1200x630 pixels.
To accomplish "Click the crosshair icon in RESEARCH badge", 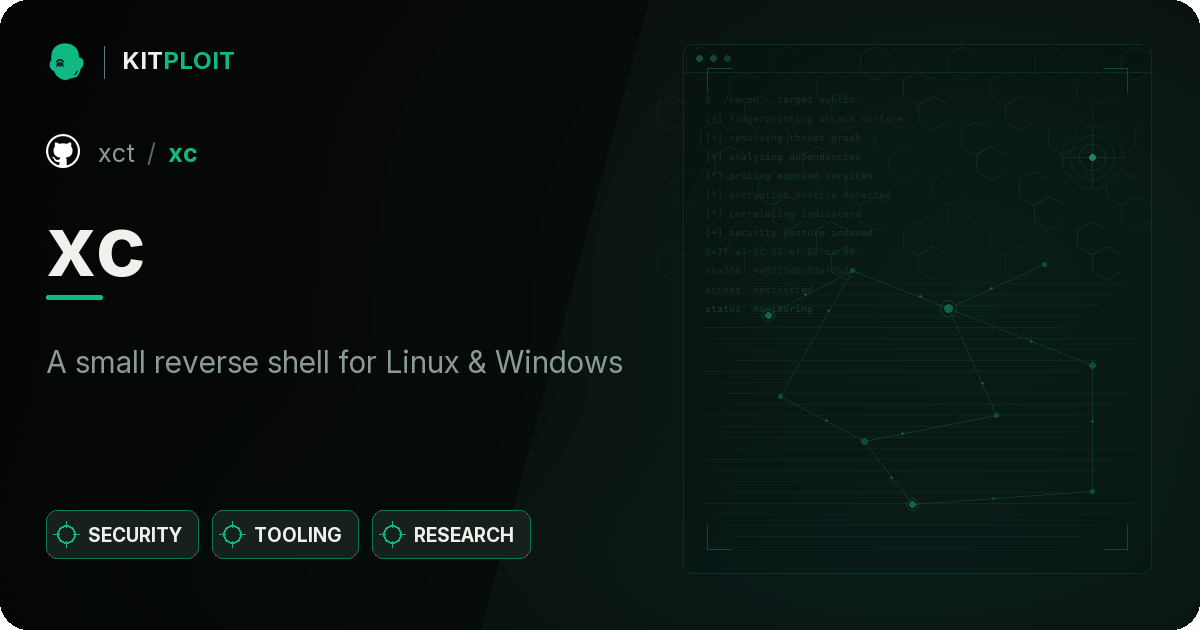I will (393, 535).
